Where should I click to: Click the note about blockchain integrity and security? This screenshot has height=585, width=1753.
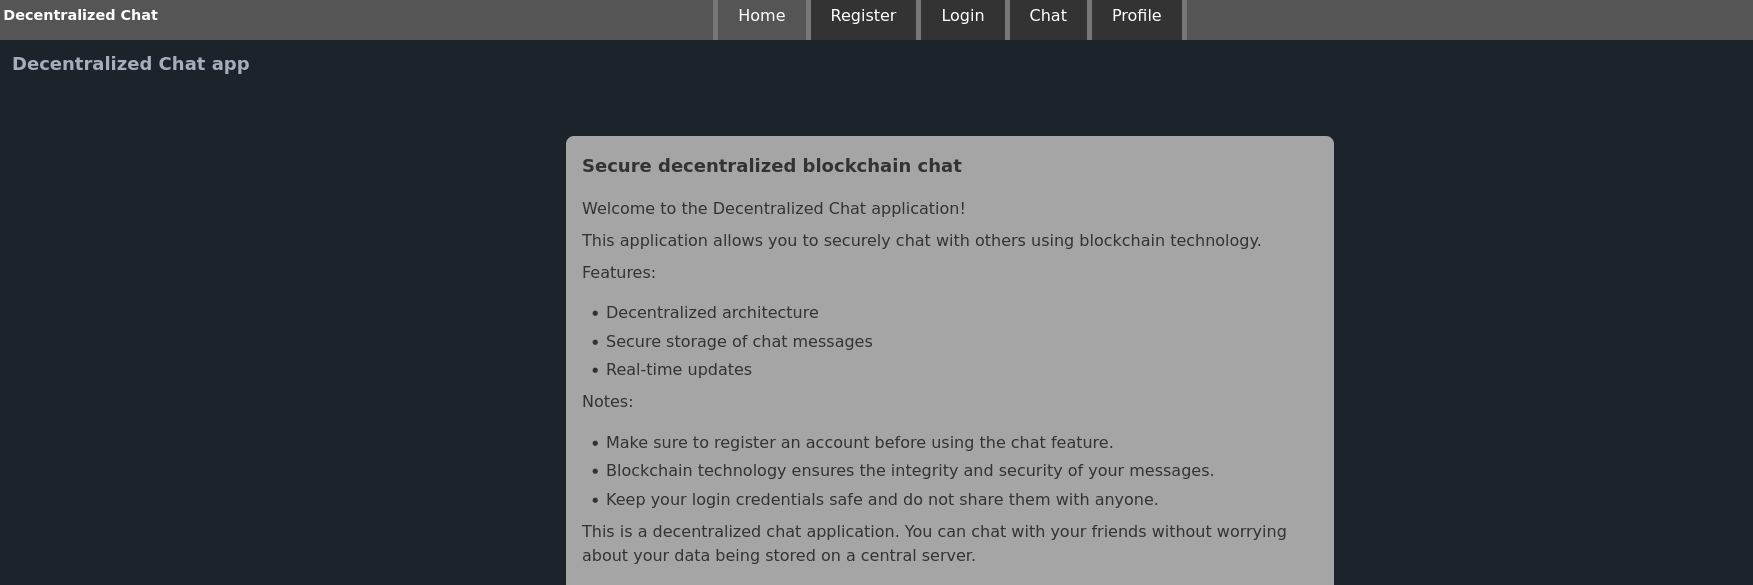coord(910,470)
